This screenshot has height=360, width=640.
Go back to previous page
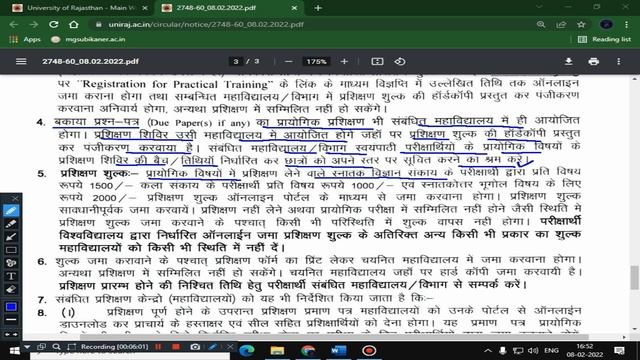pyautogui.click(x=13, y=24)
